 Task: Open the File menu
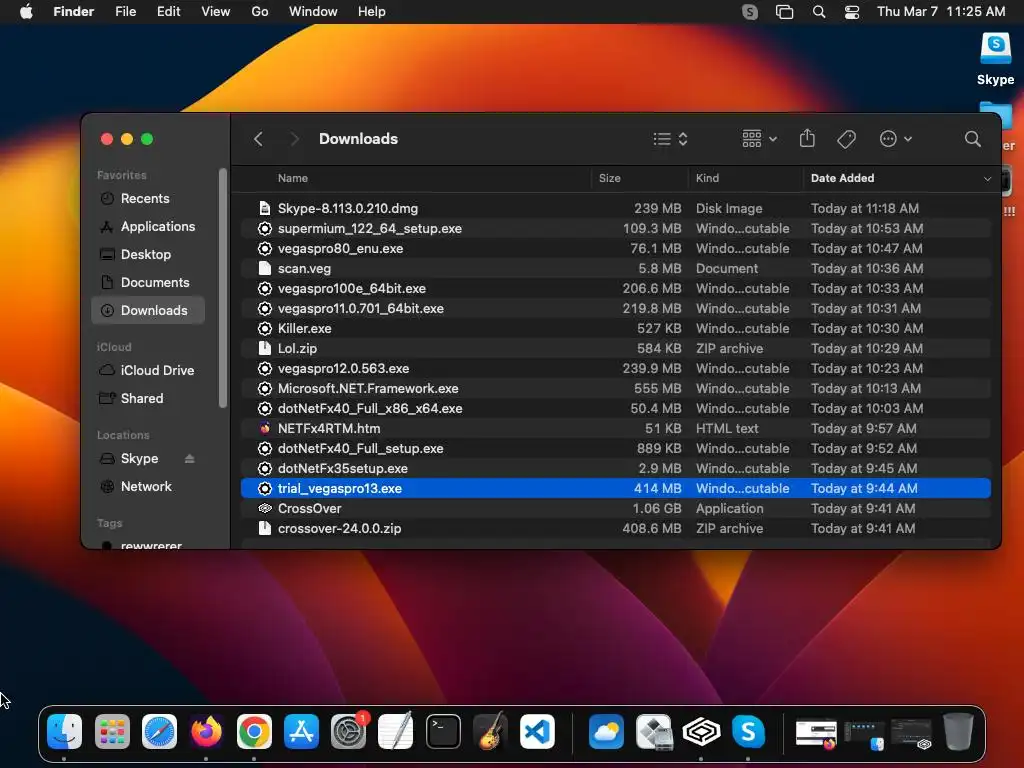[125, 12]
